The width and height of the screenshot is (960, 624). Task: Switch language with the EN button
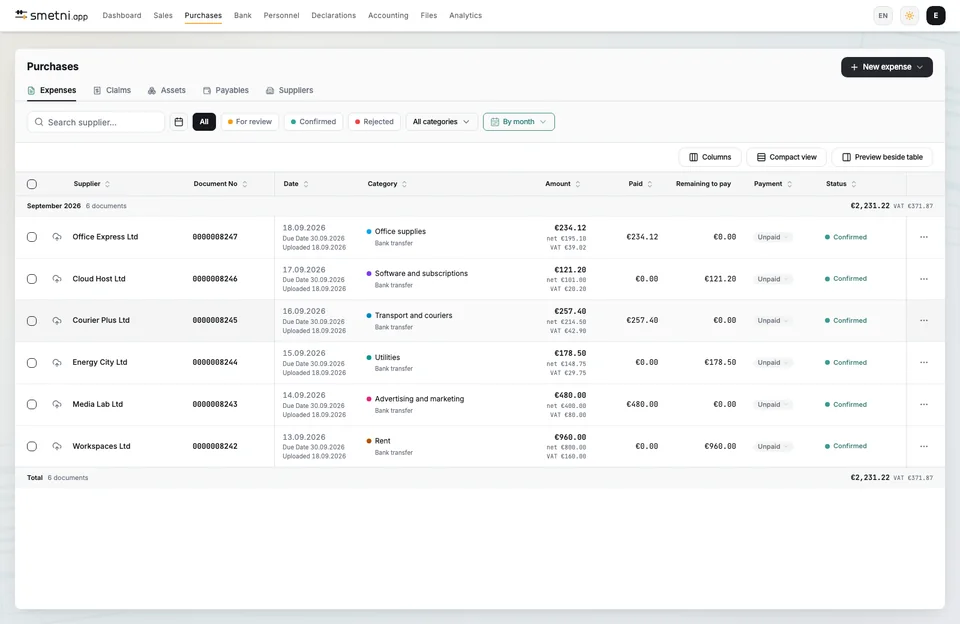click(883, 16)
